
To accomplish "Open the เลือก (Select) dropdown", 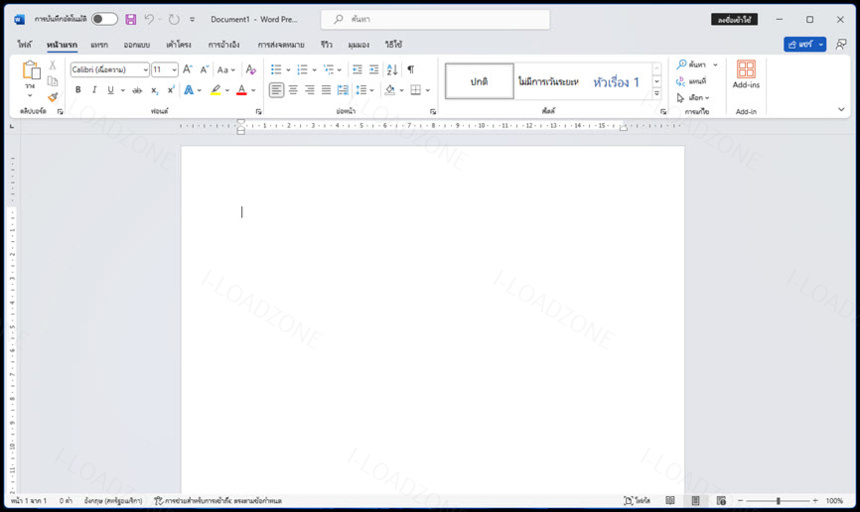I will click(x=693, y=98).
